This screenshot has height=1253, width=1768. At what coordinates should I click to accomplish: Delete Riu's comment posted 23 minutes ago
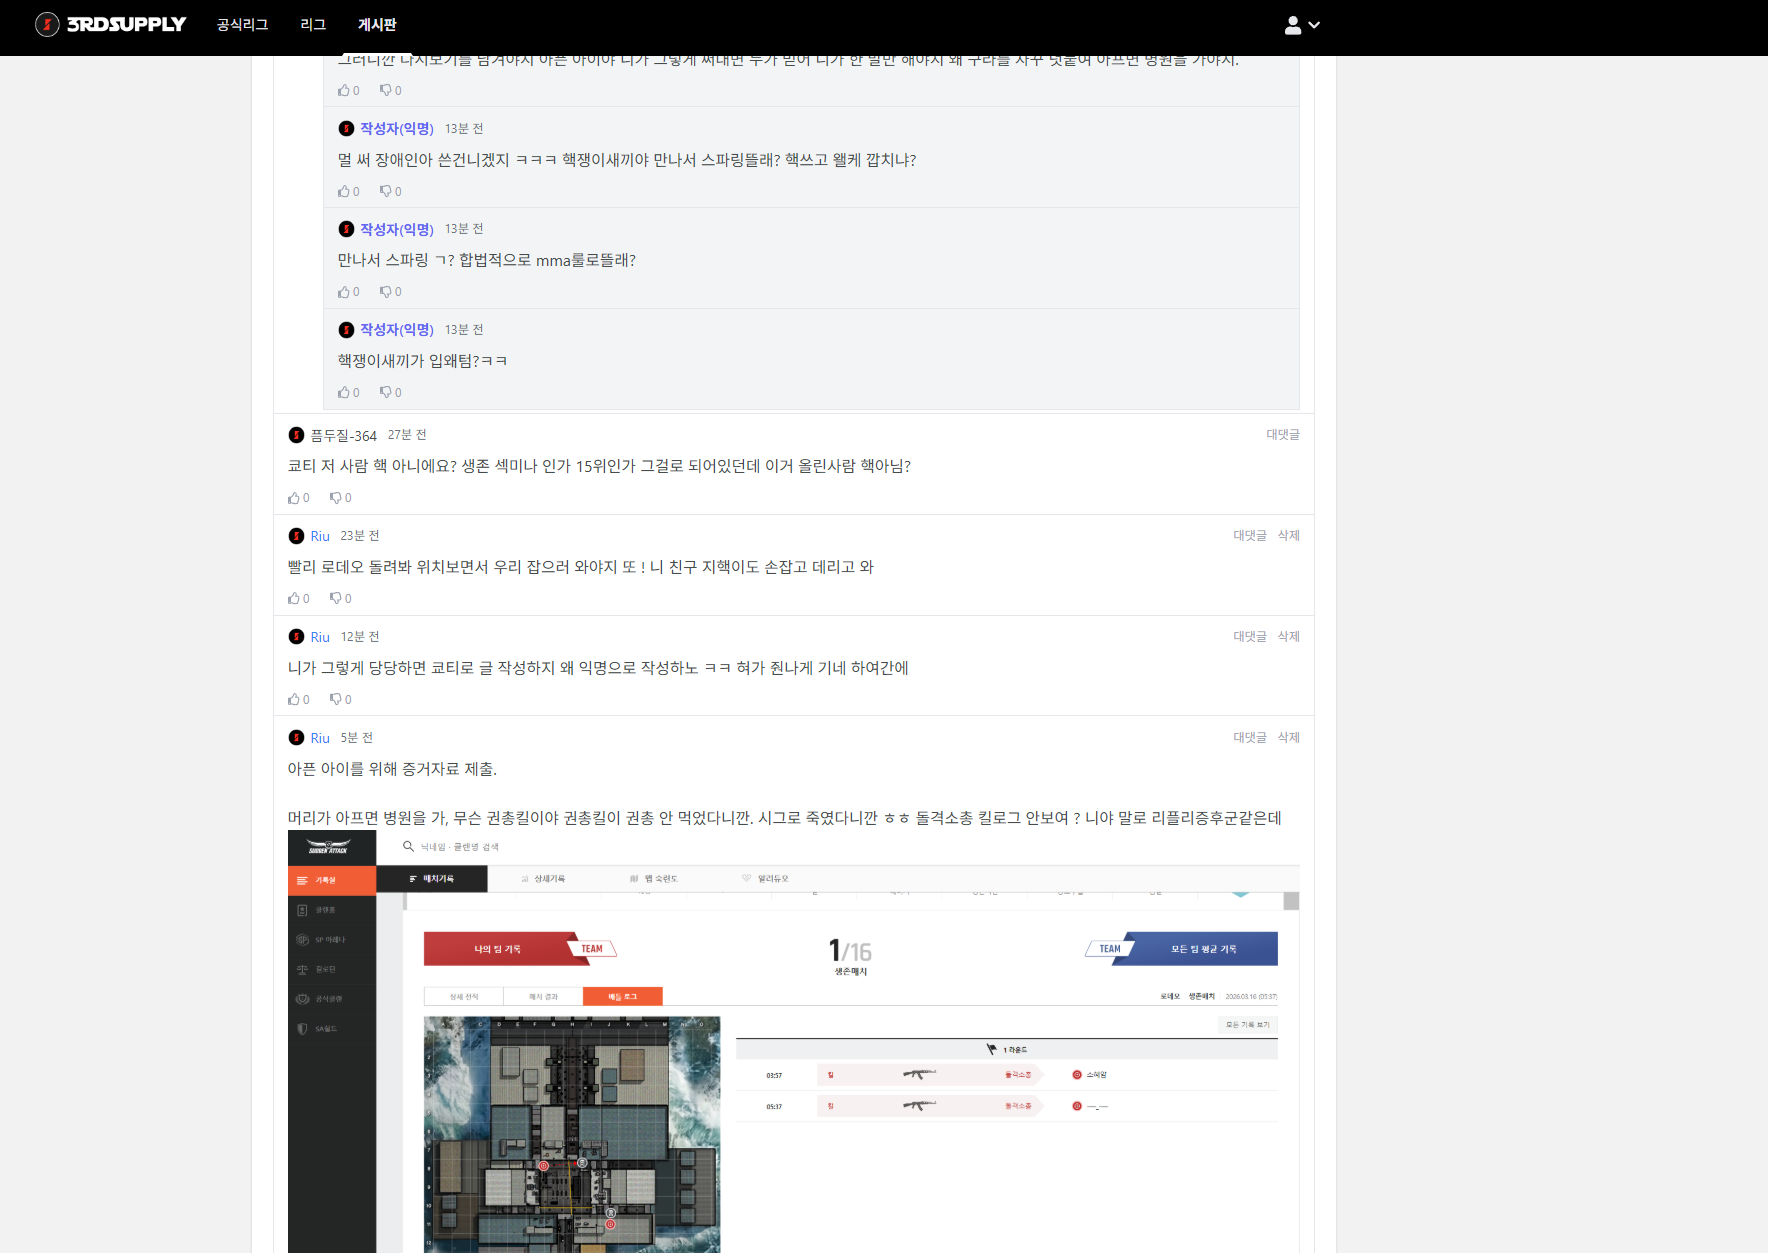[1288, 536]
